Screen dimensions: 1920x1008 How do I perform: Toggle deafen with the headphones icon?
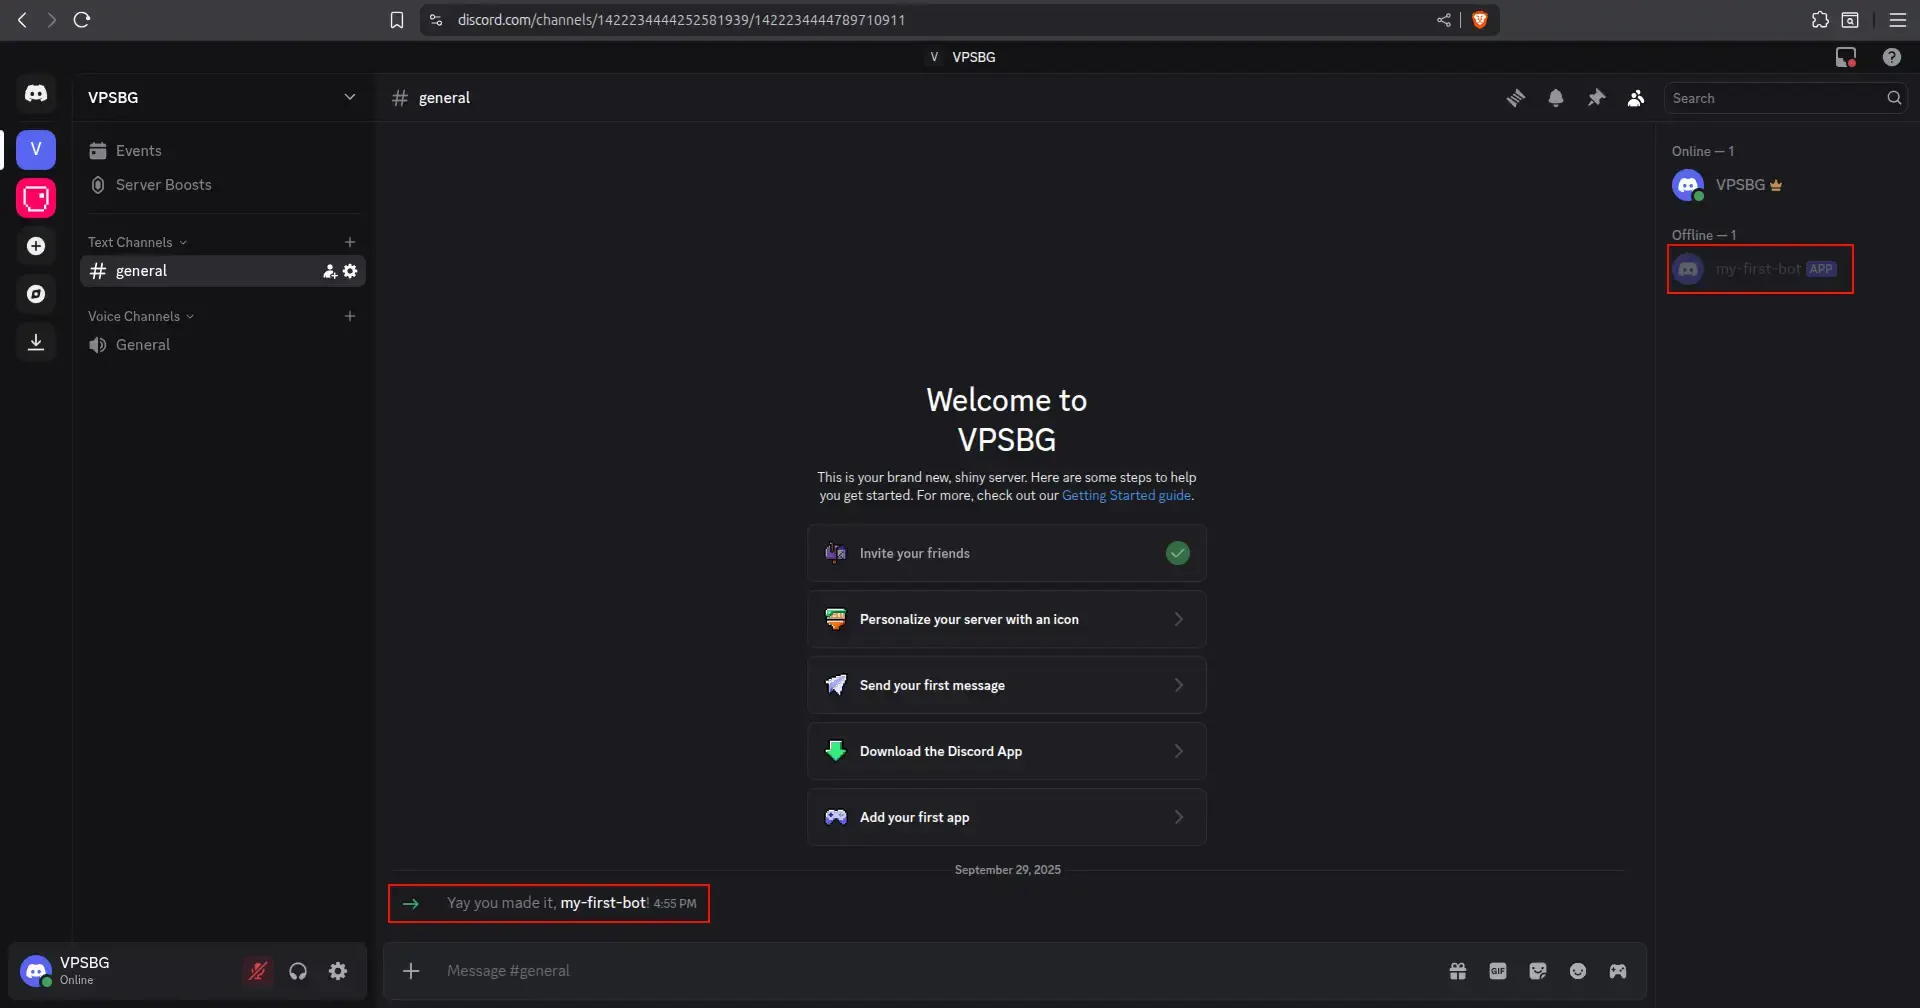click(298, 971)
